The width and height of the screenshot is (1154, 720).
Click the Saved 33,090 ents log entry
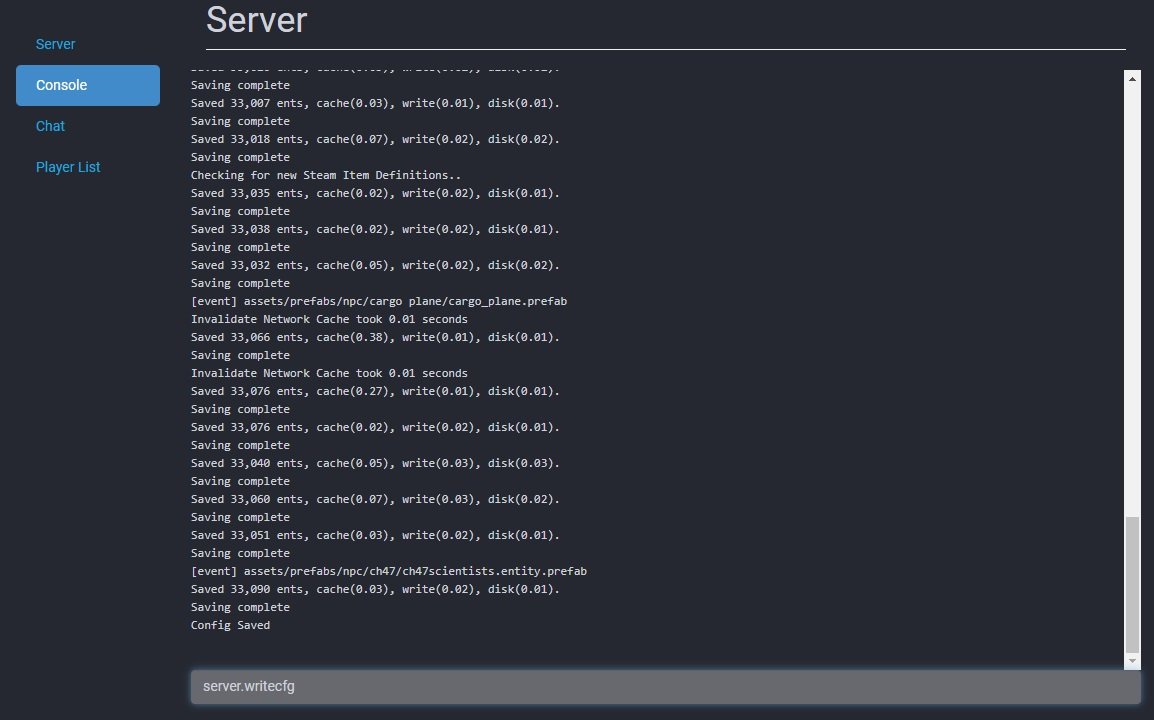click(375, 589)
